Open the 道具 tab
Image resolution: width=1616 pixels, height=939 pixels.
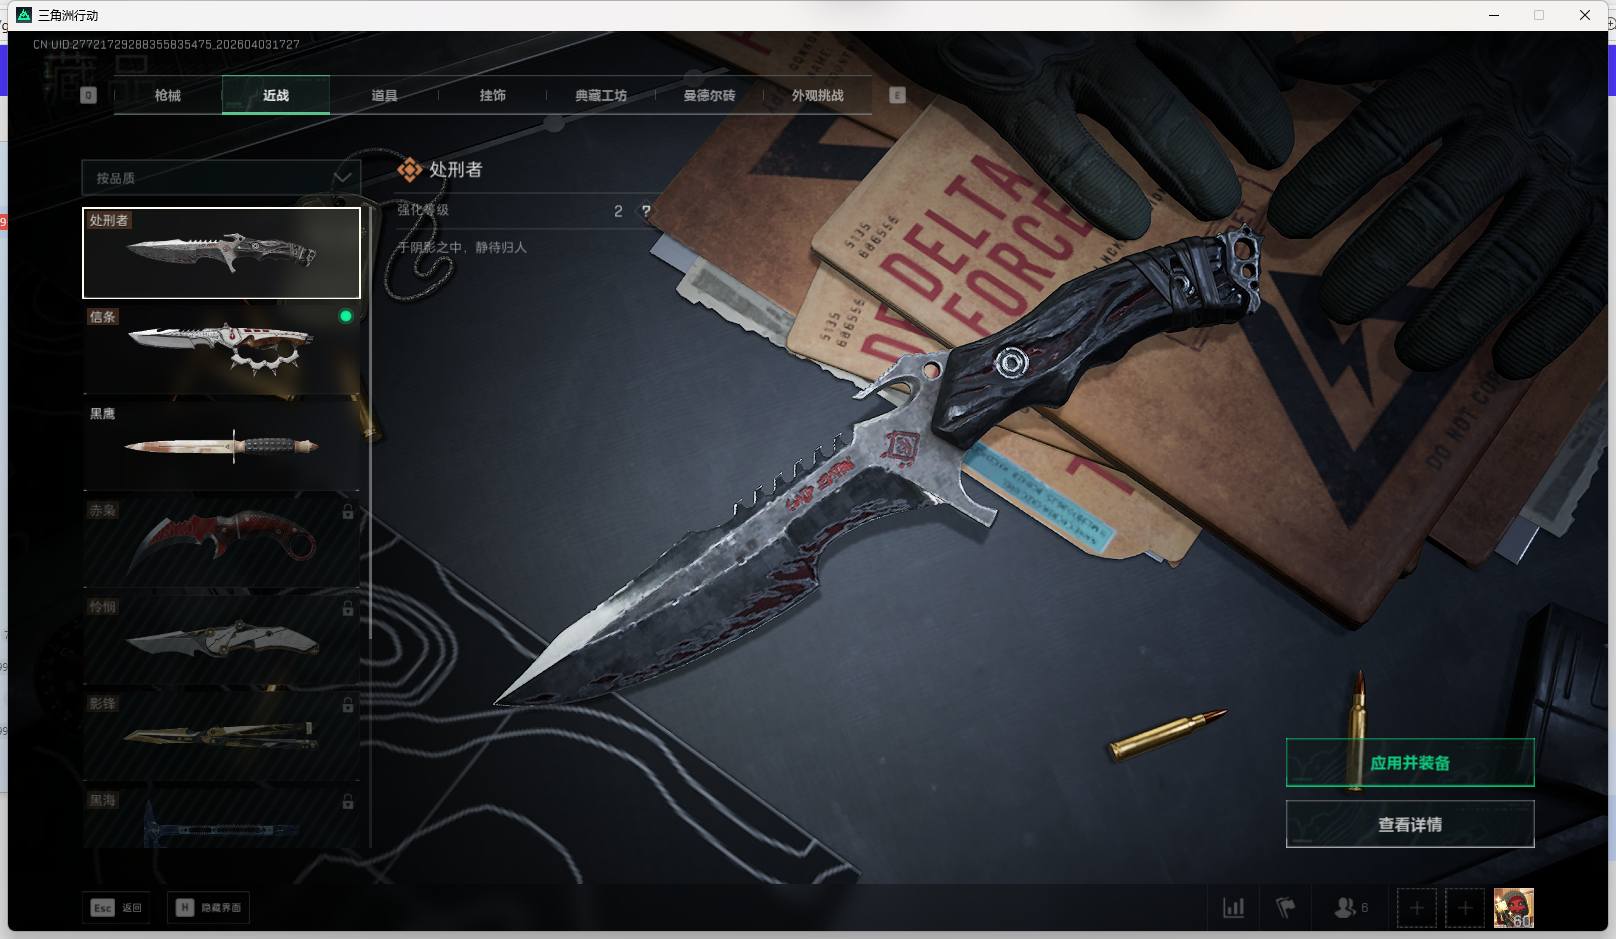[x=384, y=95]
